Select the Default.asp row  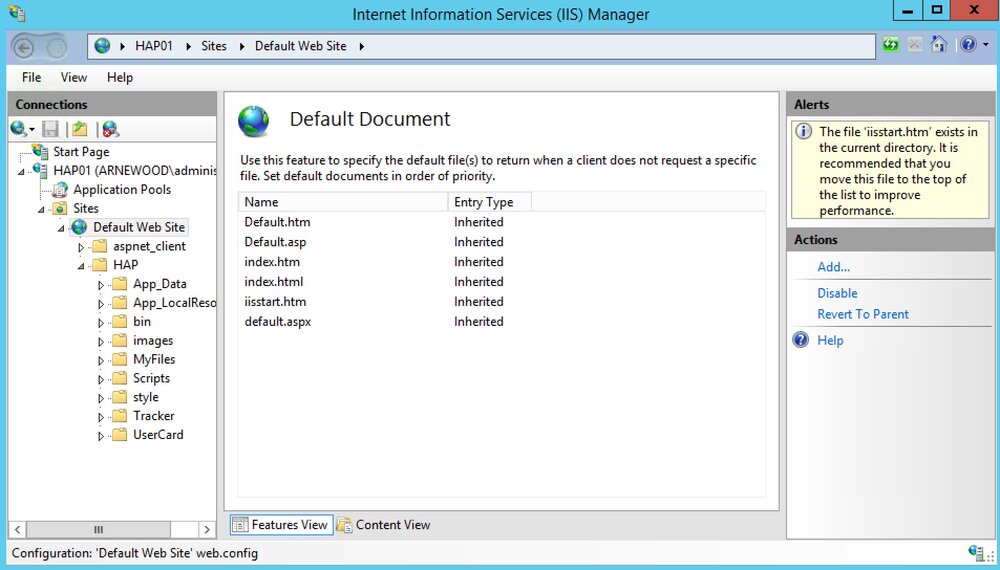point(501,242)
